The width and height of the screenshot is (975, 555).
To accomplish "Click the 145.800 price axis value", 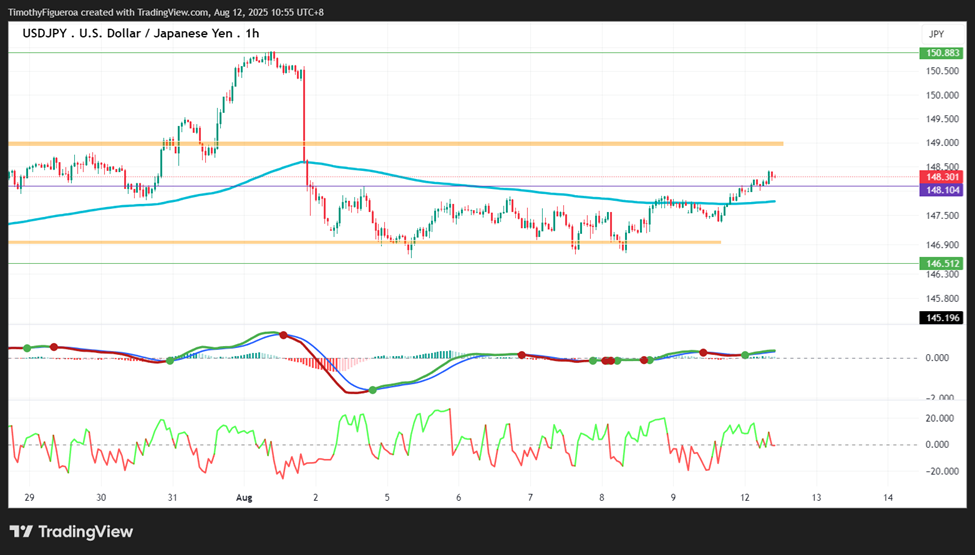I will (x=943, y=298).
